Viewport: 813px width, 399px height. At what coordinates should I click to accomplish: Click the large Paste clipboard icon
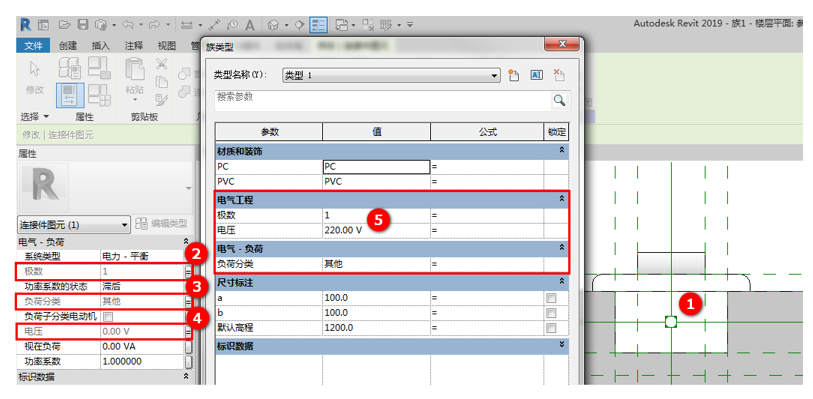point(135,68)
